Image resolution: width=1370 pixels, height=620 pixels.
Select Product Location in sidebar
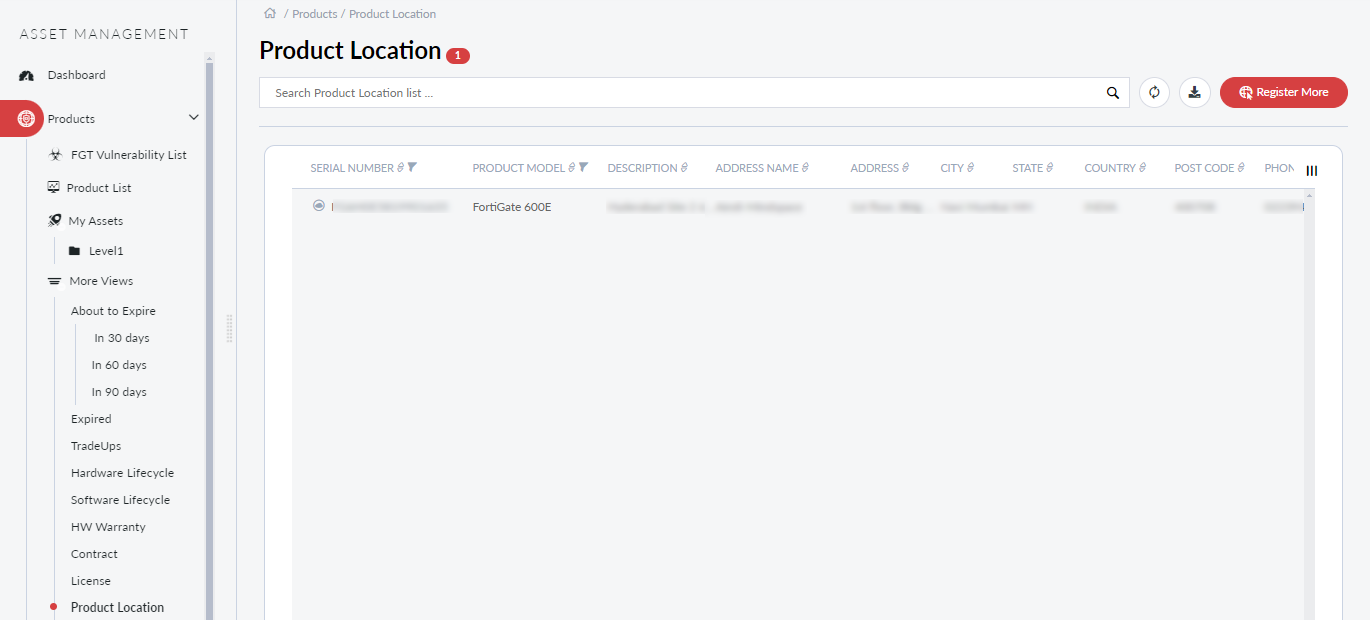coord(117,607)
